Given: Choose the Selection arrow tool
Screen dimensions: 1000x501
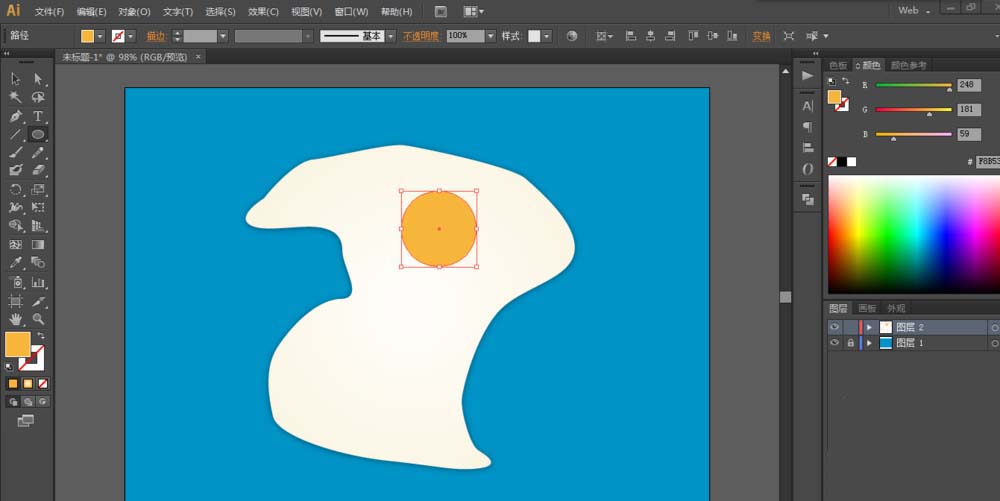Looking at the screenshot, I should tap(16, 79).
